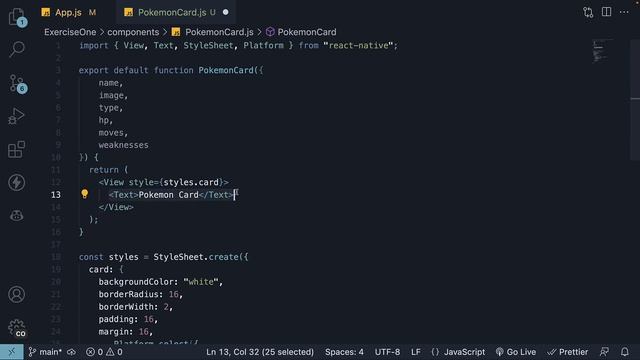Change file encoding UTF-8
640x360 pixels.
tap(387, 352)
